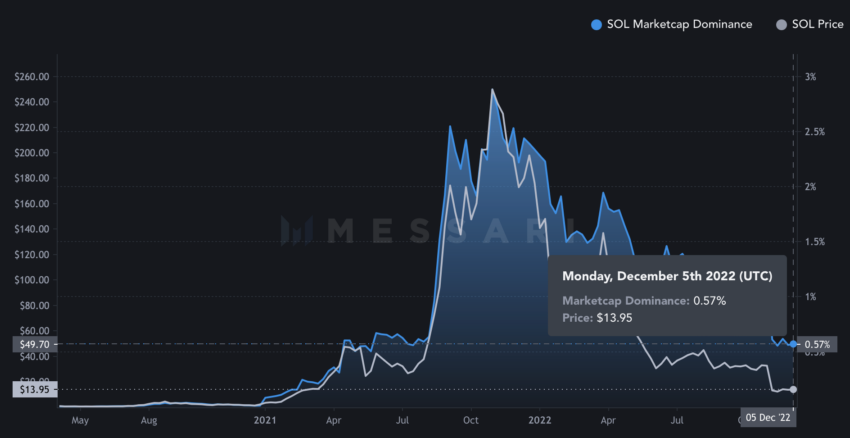Click the Aug tick on the time axis
850x438 pixels.
[149, 420]
